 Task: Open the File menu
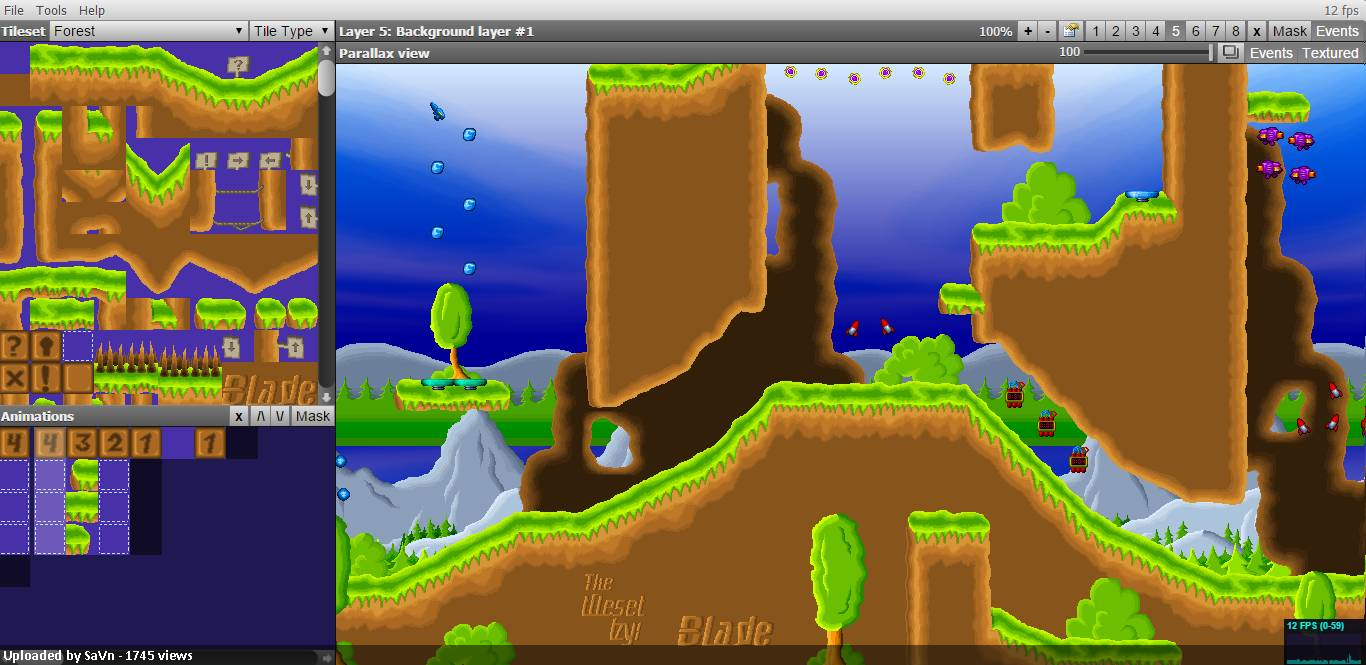(14, 10)
